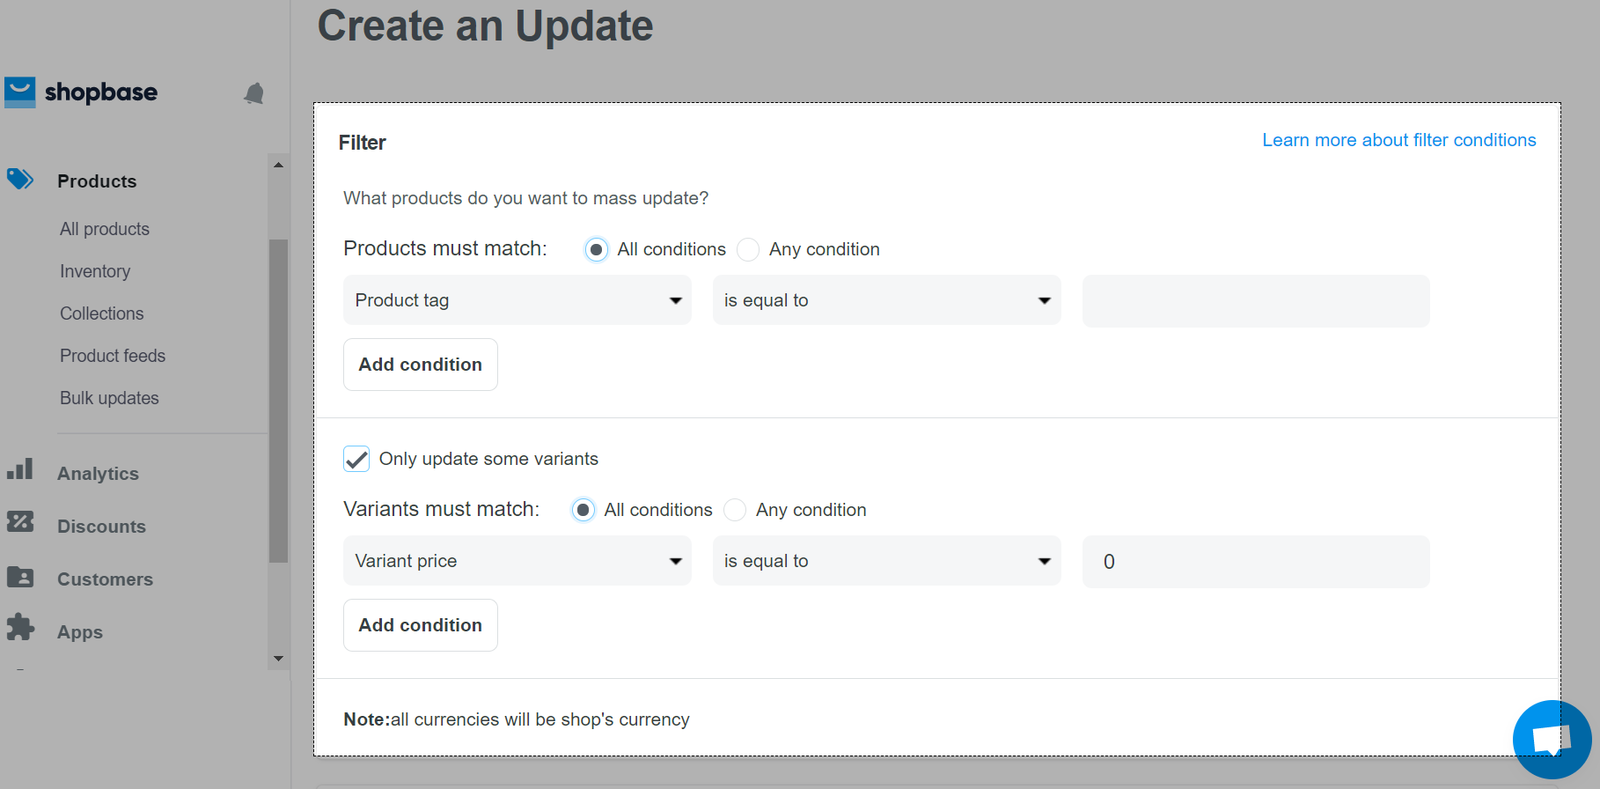Click the Analytics bar chart icon
This screenshot has width=1600, height=789.
coord(20,469)
